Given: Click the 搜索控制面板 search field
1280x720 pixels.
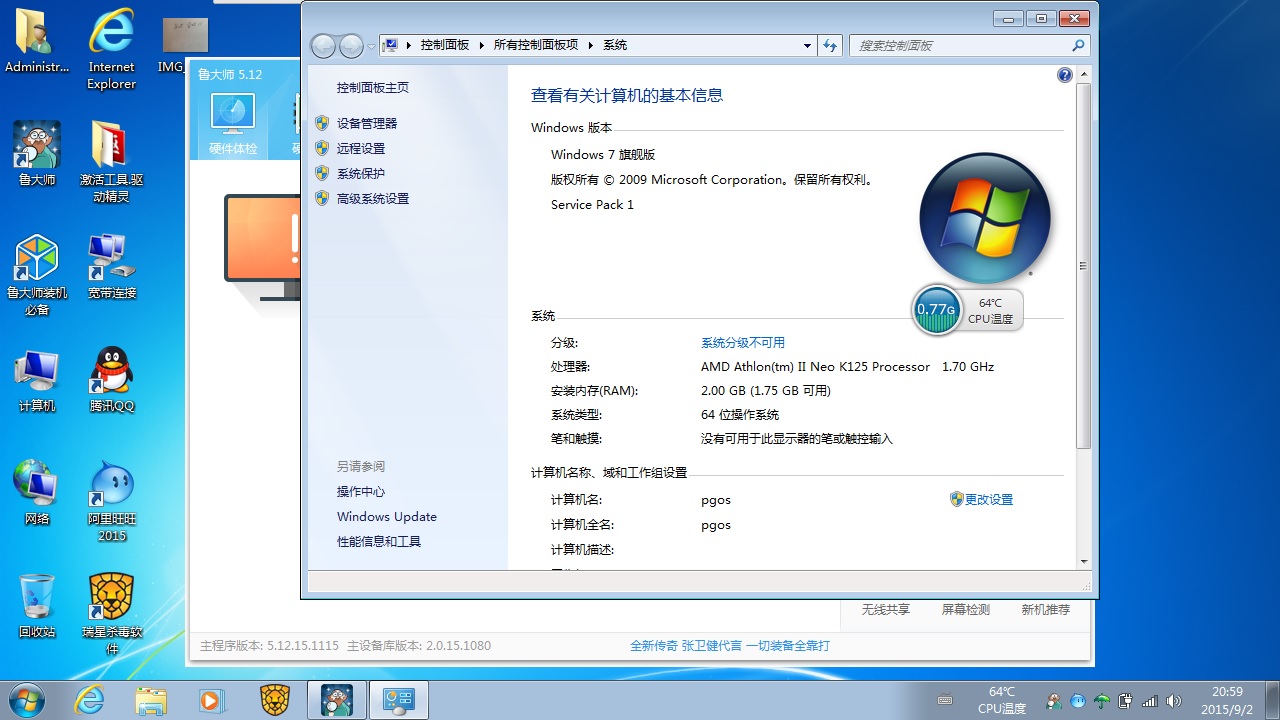Looking at the screenshot, I should (x=969, y=45).
